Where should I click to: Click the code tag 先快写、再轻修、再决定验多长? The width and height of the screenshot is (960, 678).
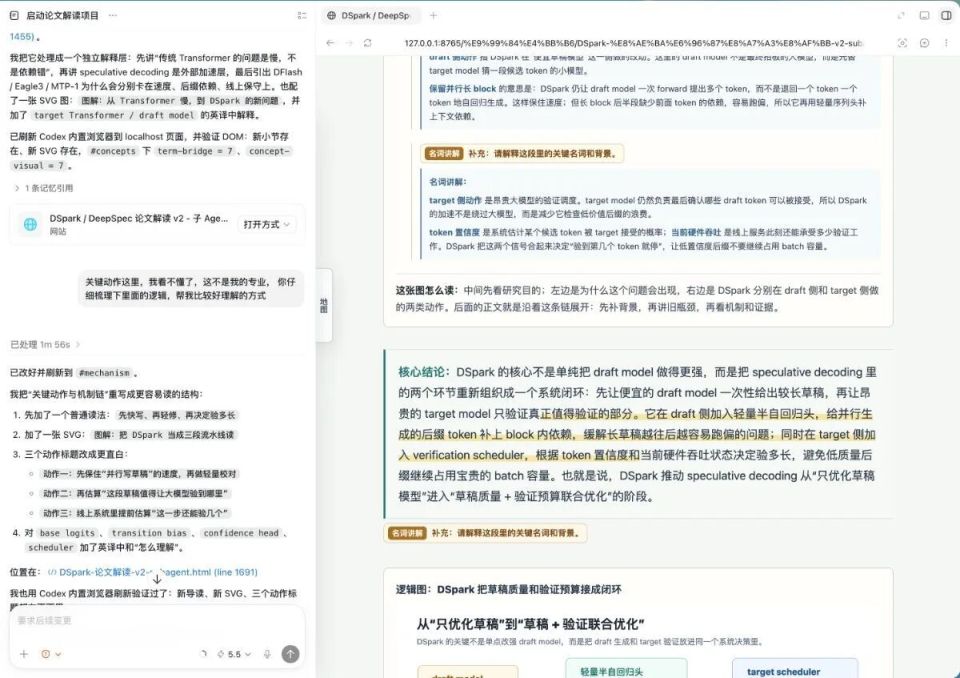[176, 415]
